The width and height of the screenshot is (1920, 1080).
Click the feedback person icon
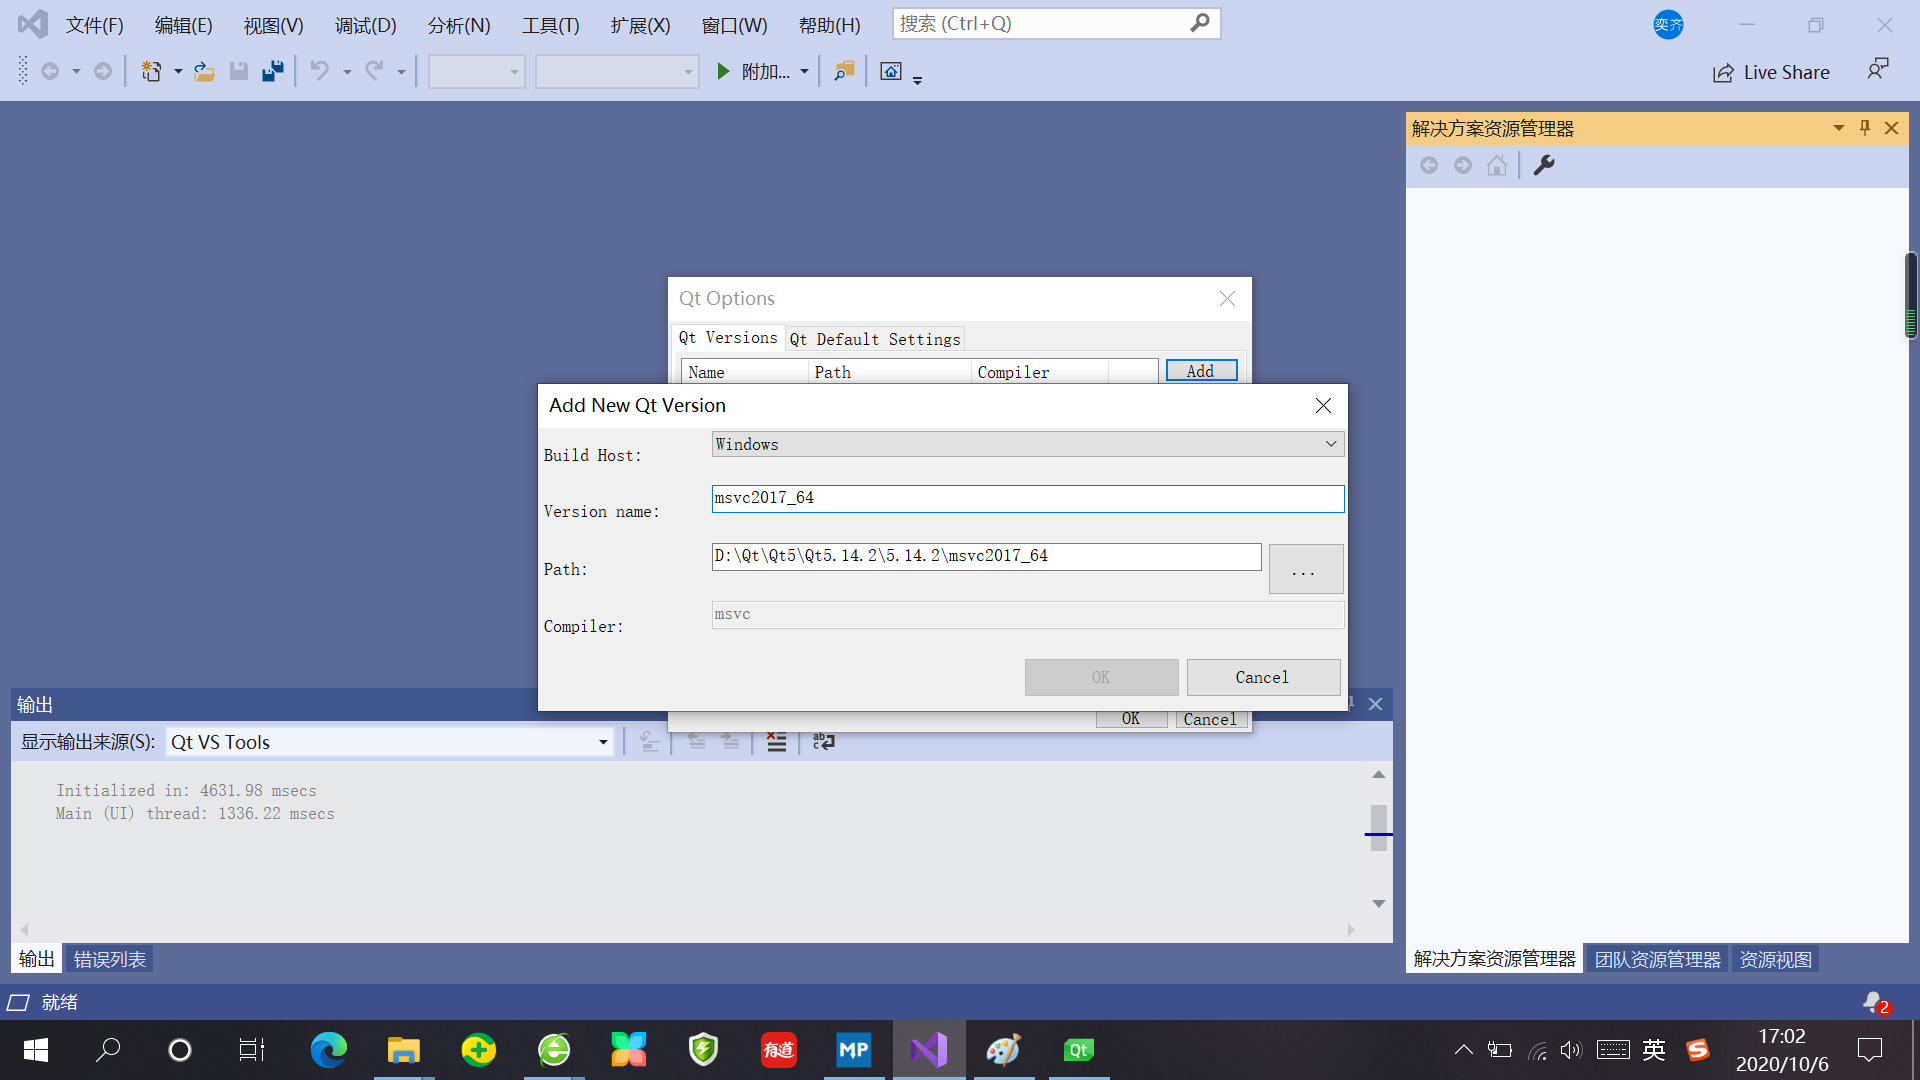pos(1877,69)
